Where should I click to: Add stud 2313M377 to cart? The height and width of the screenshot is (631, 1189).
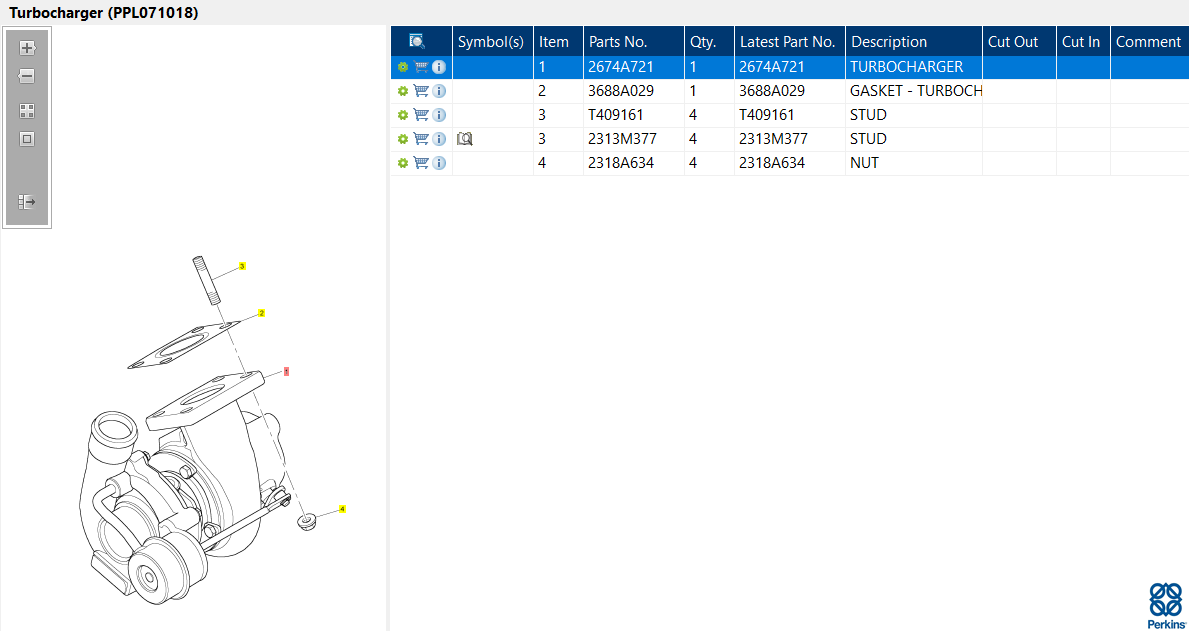coord(422,139)
